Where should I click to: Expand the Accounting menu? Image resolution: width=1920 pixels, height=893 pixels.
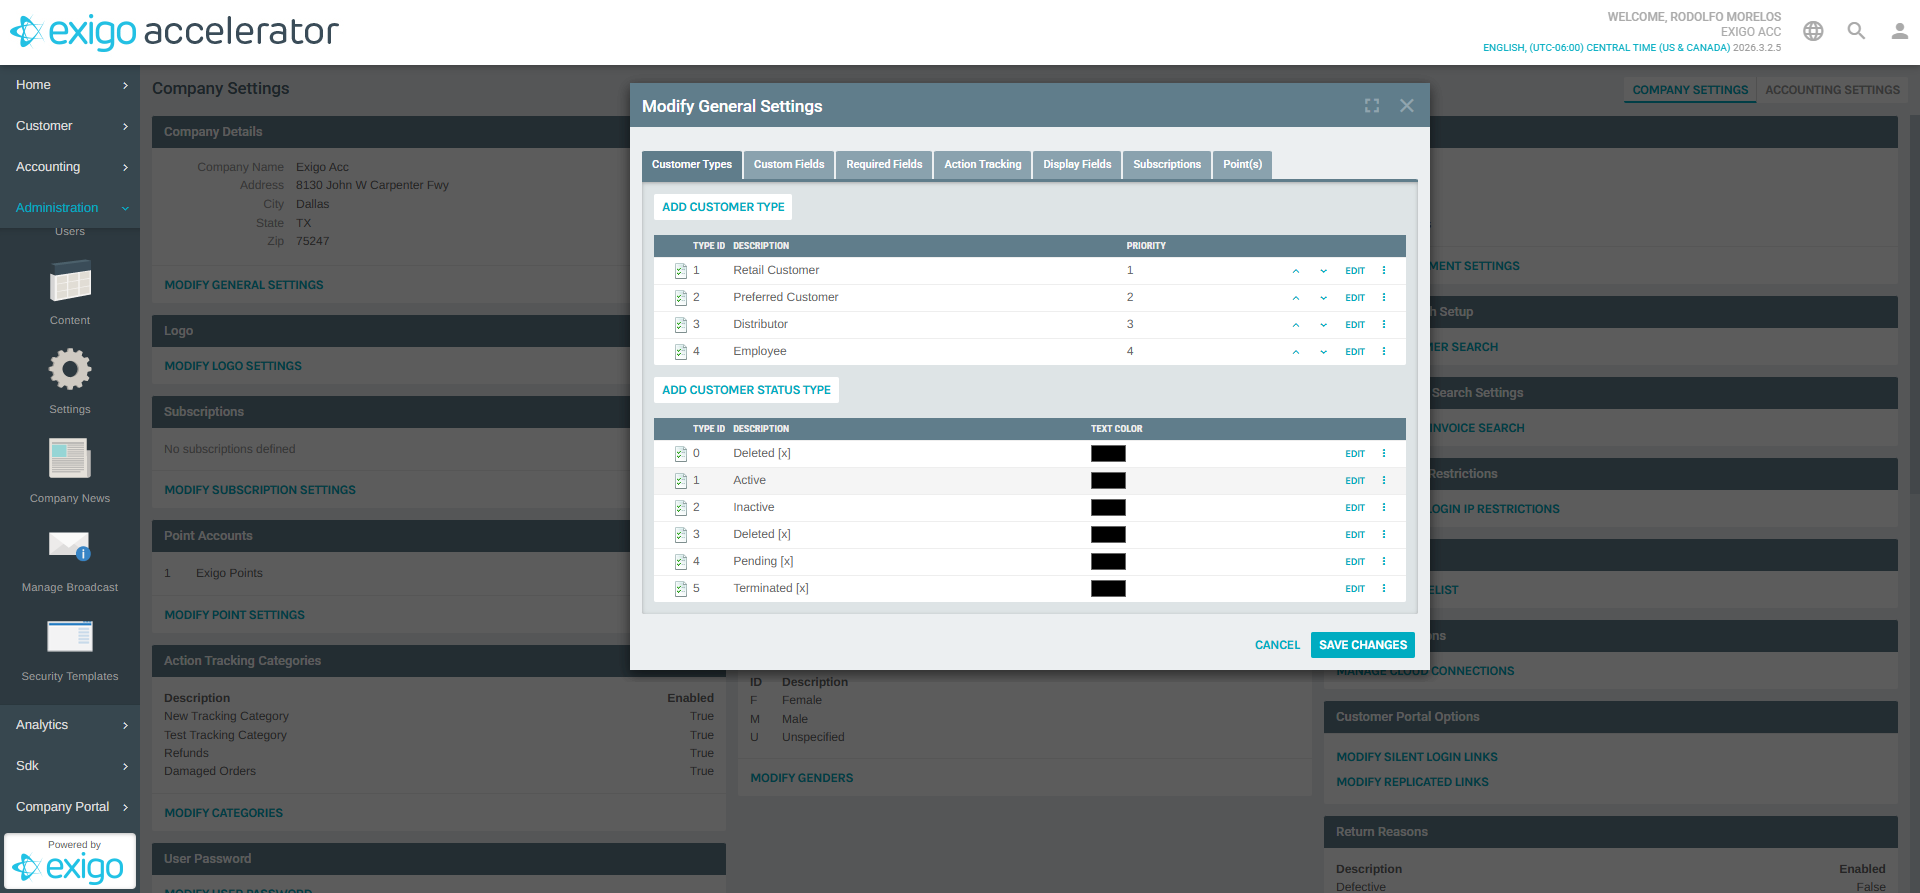pos(70,167)
